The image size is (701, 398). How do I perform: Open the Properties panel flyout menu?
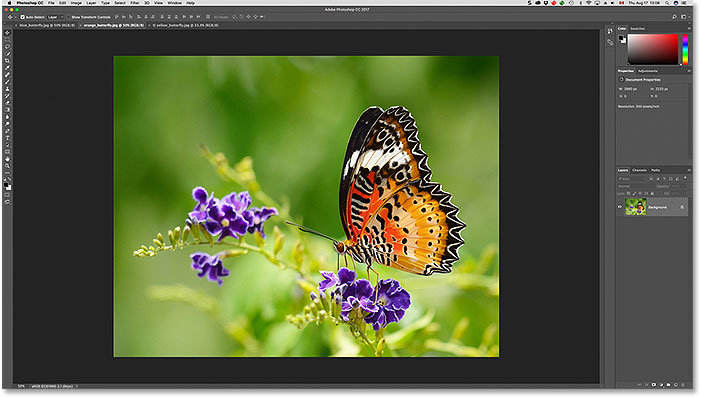[689, 71]
